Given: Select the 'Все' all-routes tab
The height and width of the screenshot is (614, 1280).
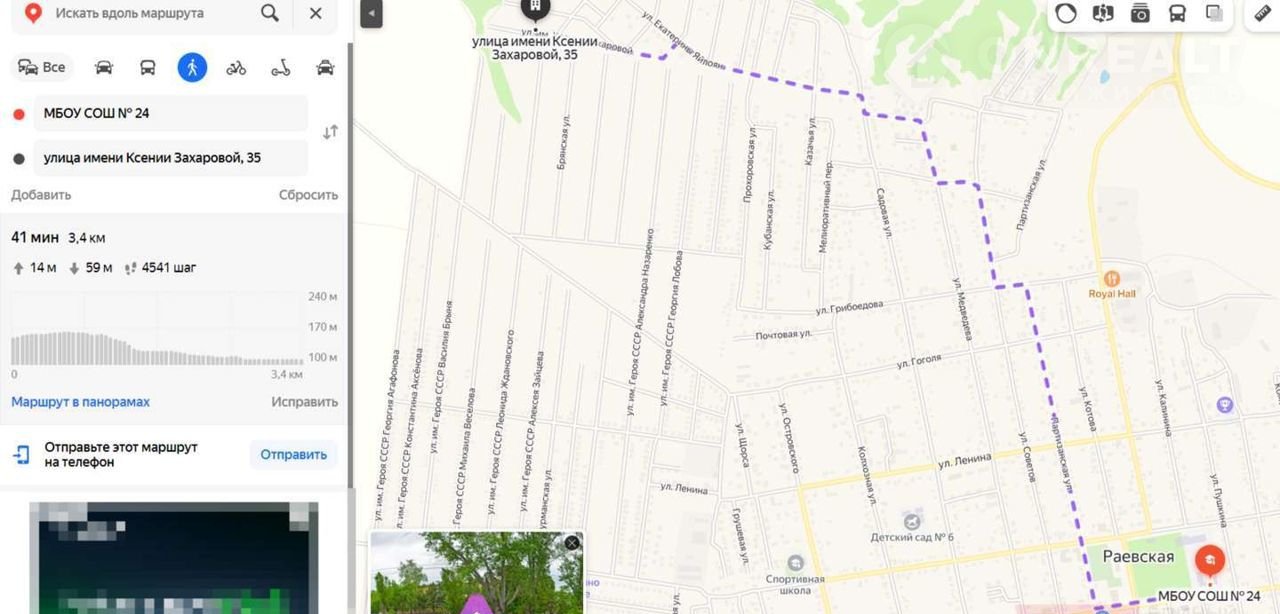Looking at the screenshot, I should [42, 67].
